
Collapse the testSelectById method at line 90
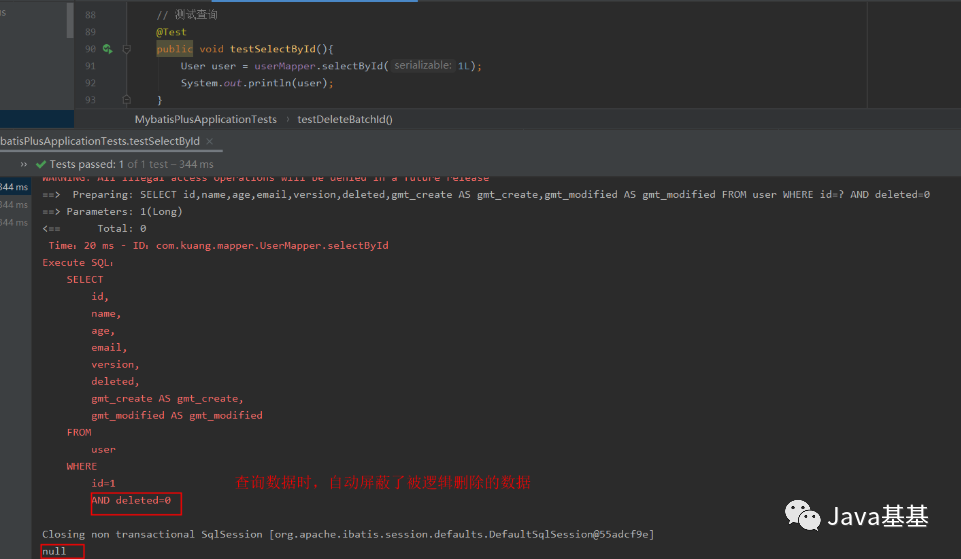(126, 49)
